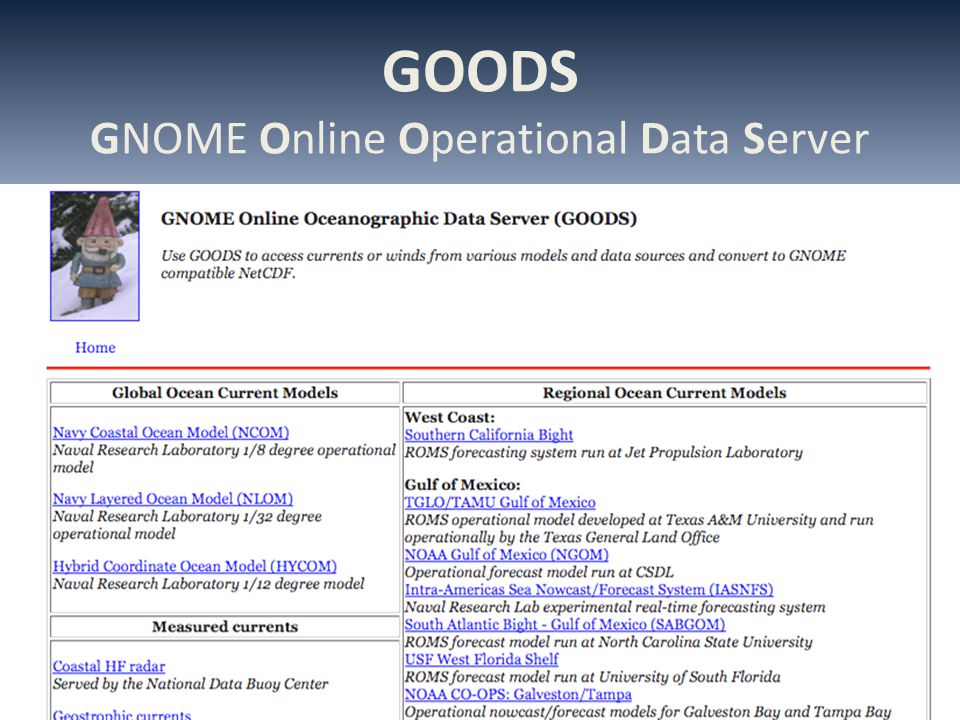
Task: Click the Measured currents header
Action: [225, 626]
